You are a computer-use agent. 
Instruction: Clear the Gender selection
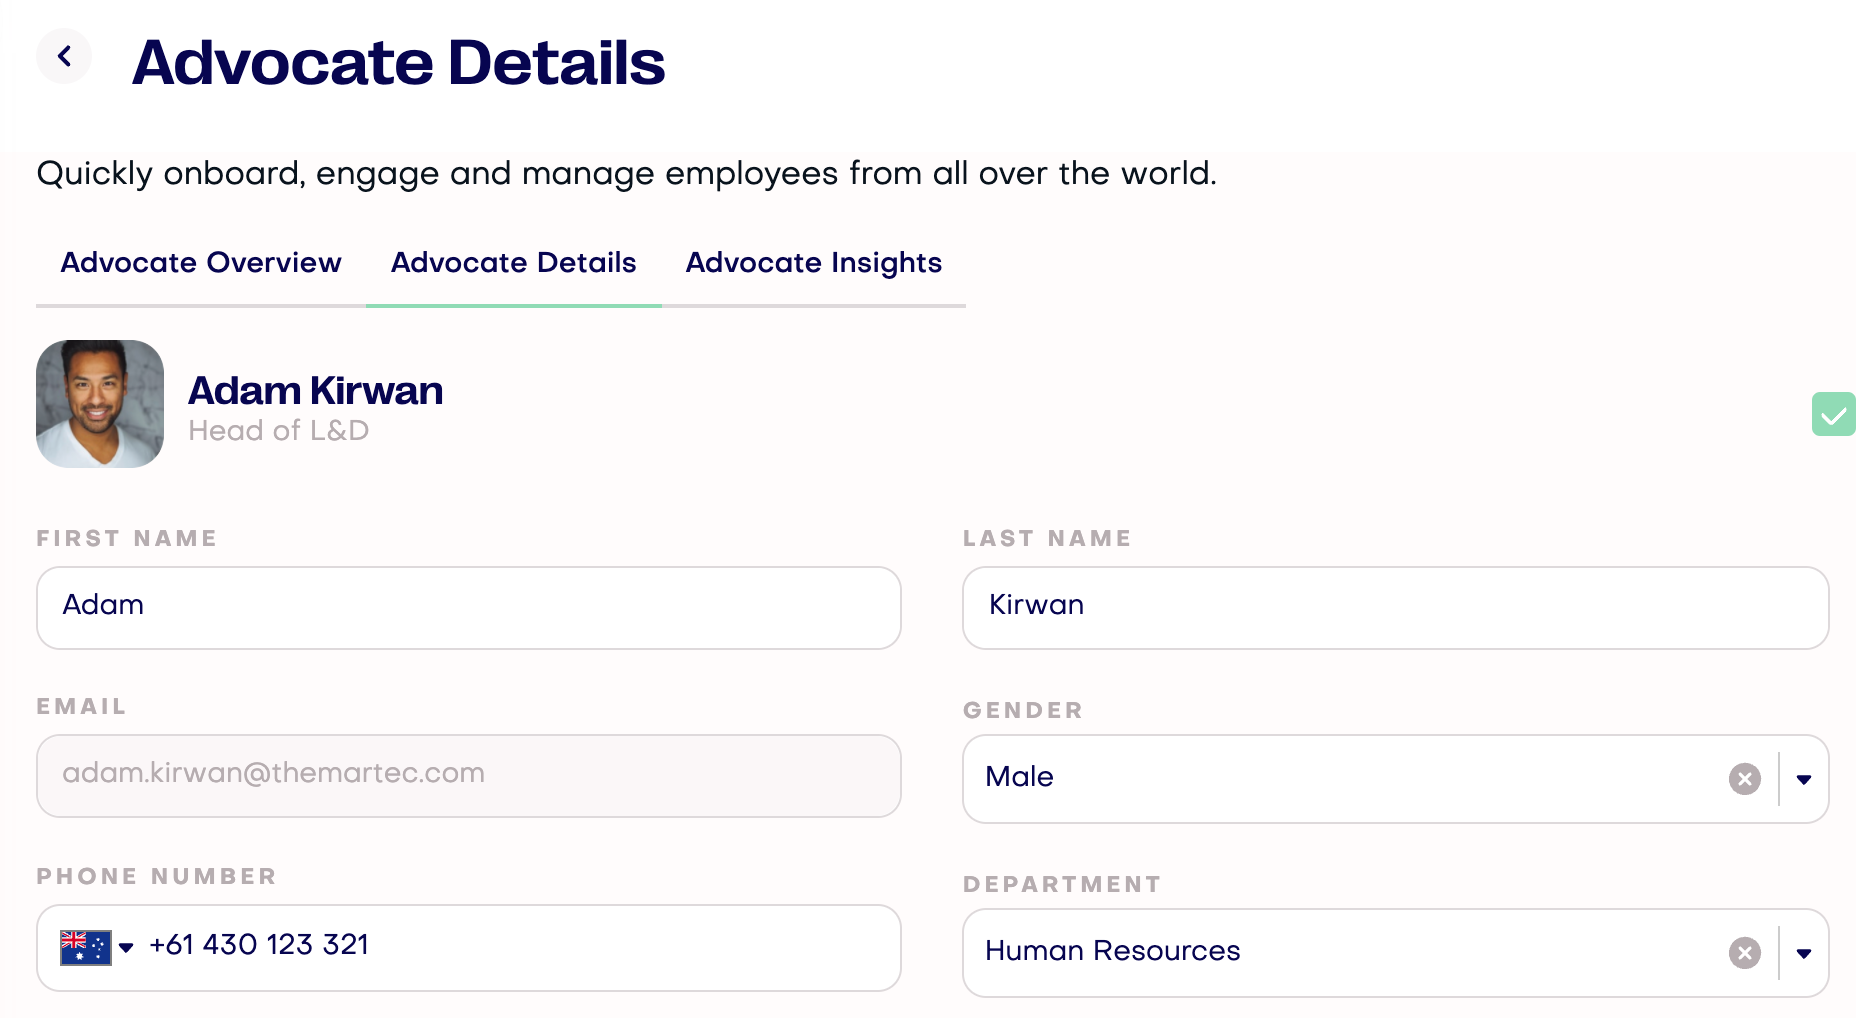1744,779
